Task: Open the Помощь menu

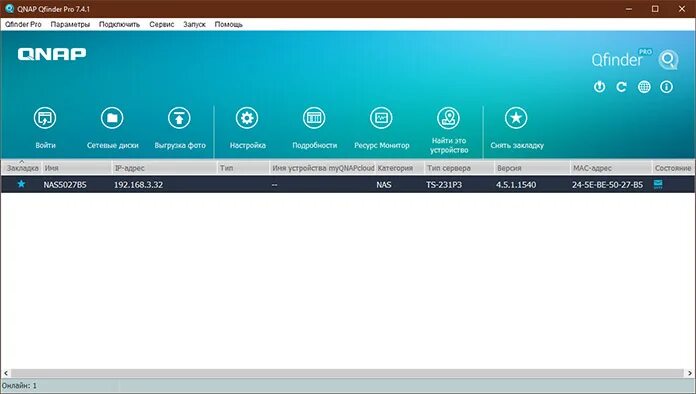Action: [229, 24]
